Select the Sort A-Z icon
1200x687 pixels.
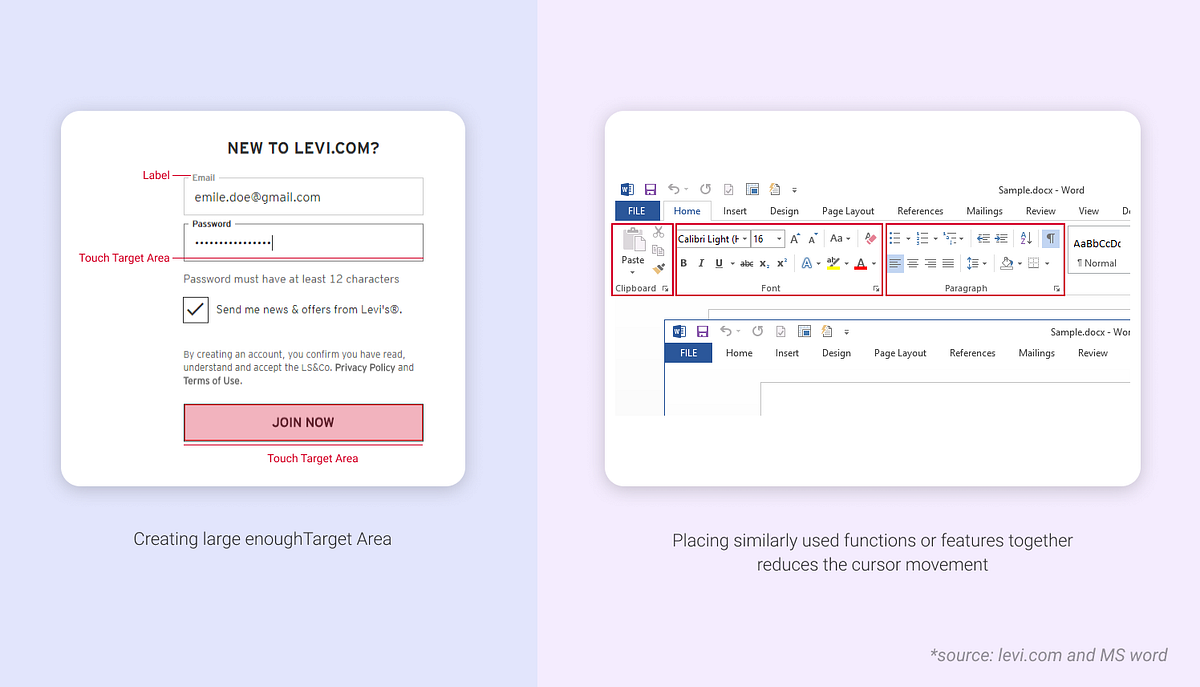1025,238
